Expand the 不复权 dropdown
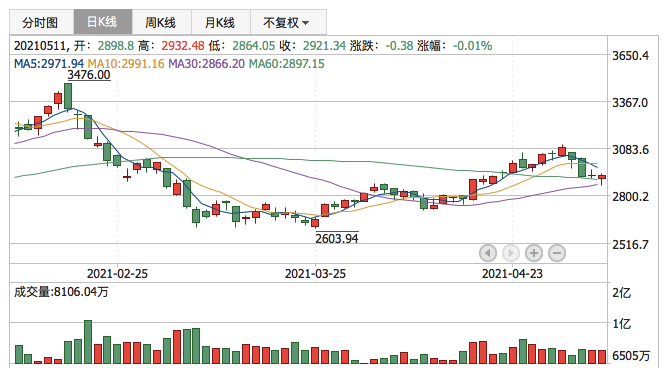The width and height of the screenshot is (665, 373). (288, 22)
